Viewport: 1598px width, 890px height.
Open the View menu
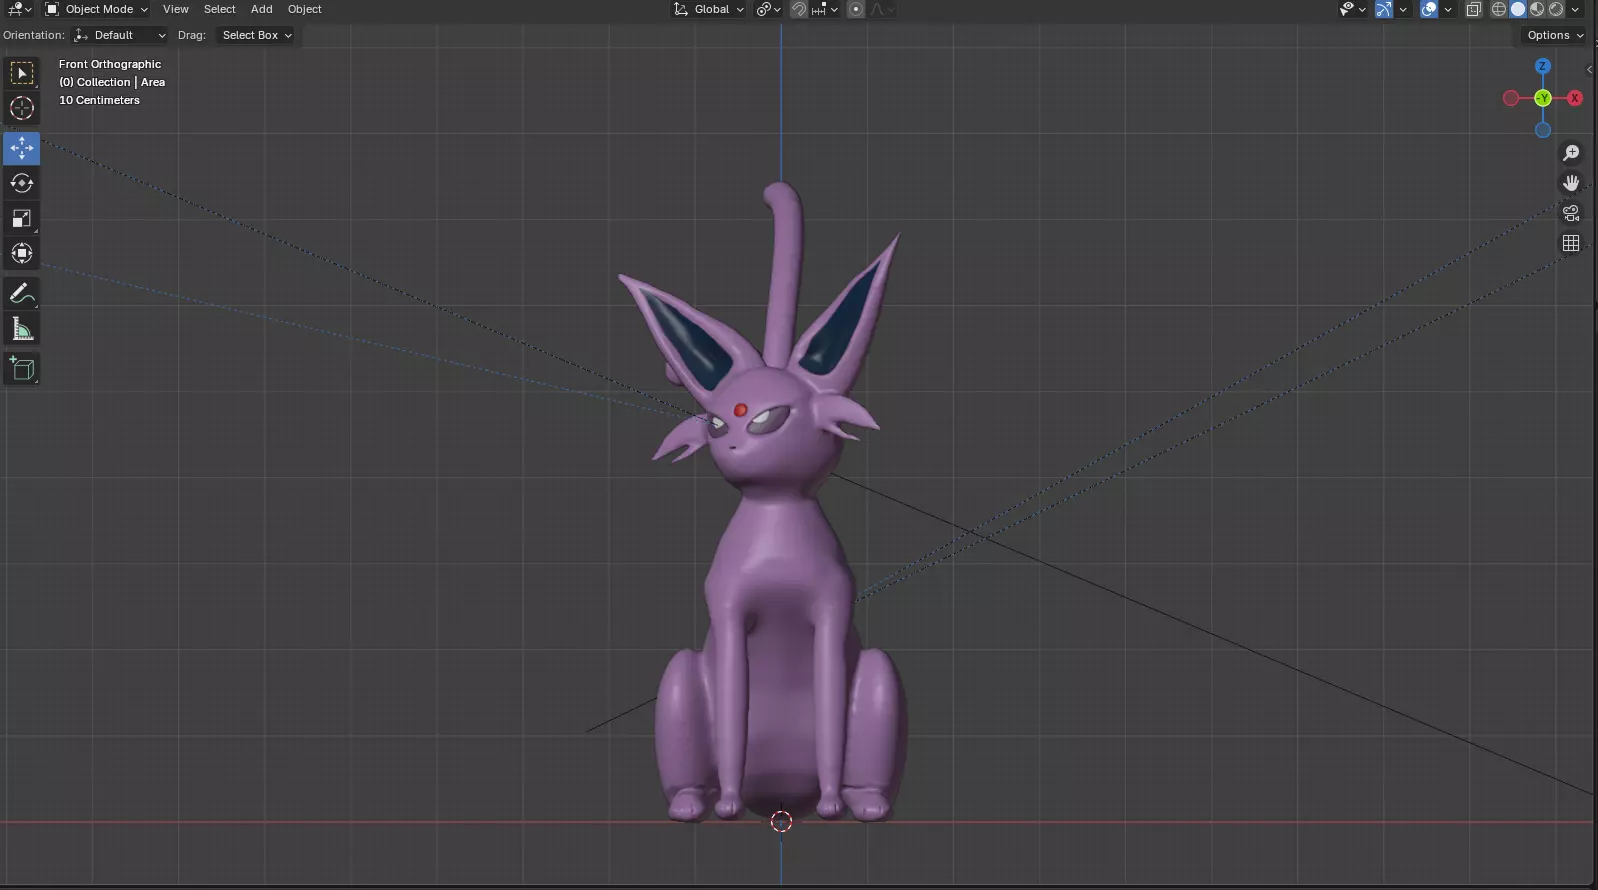[176, 9]
